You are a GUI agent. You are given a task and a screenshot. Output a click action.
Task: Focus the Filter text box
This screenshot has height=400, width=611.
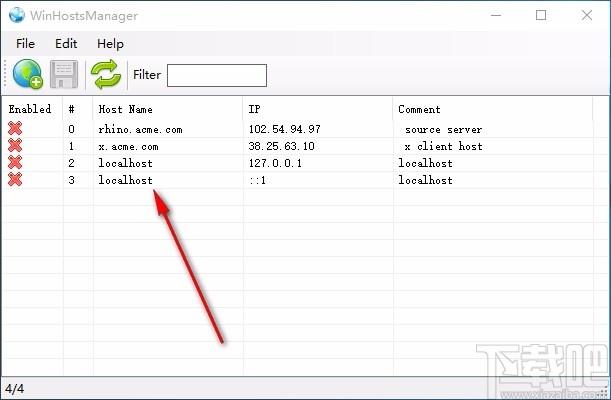tap(217, 75)
